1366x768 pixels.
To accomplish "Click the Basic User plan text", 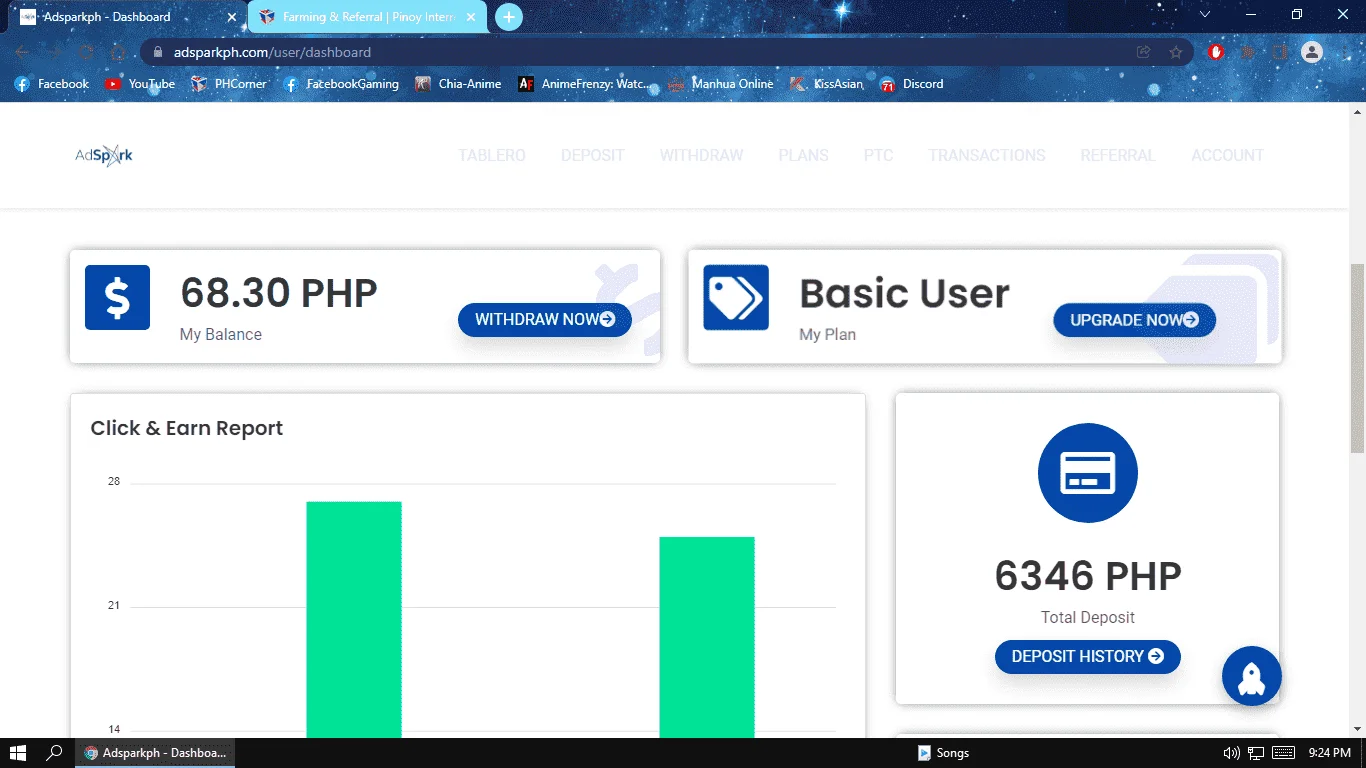I will pos(904,293).
